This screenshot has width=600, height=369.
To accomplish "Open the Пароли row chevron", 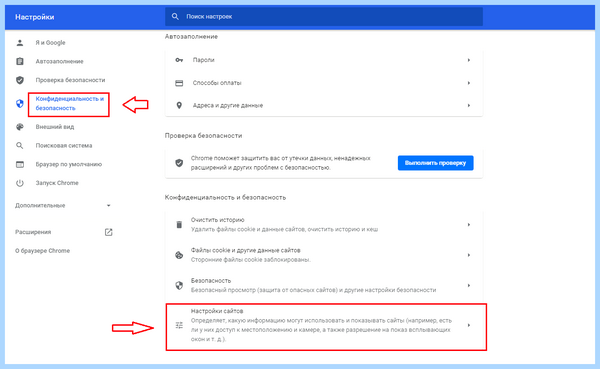I will (x=469, y=60).
